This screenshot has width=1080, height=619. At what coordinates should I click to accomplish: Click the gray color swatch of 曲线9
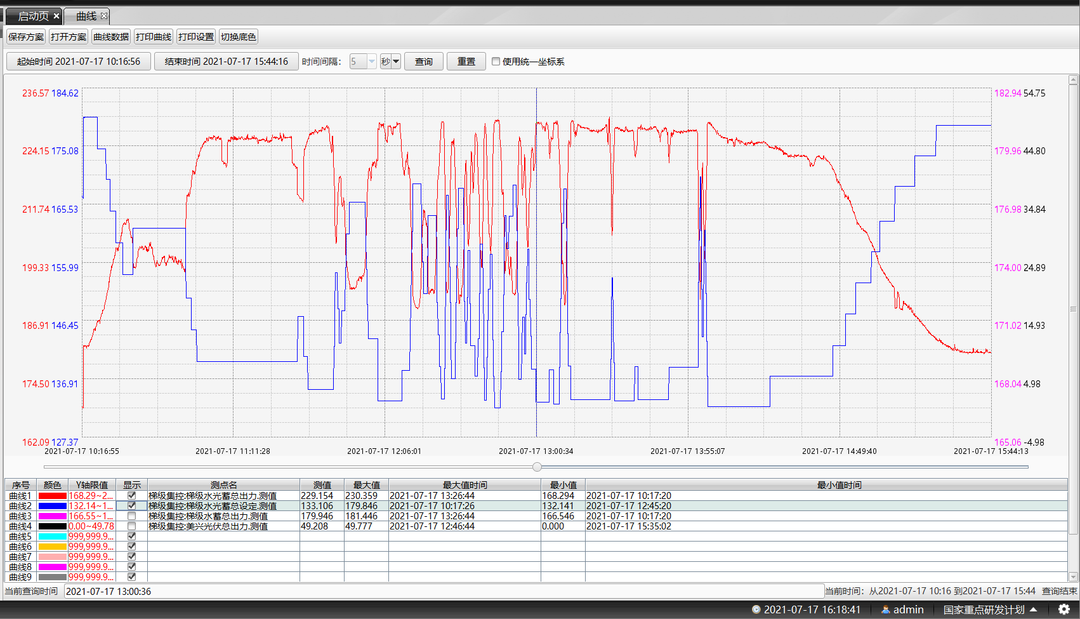pyautogui.click(x=52, y=577)
